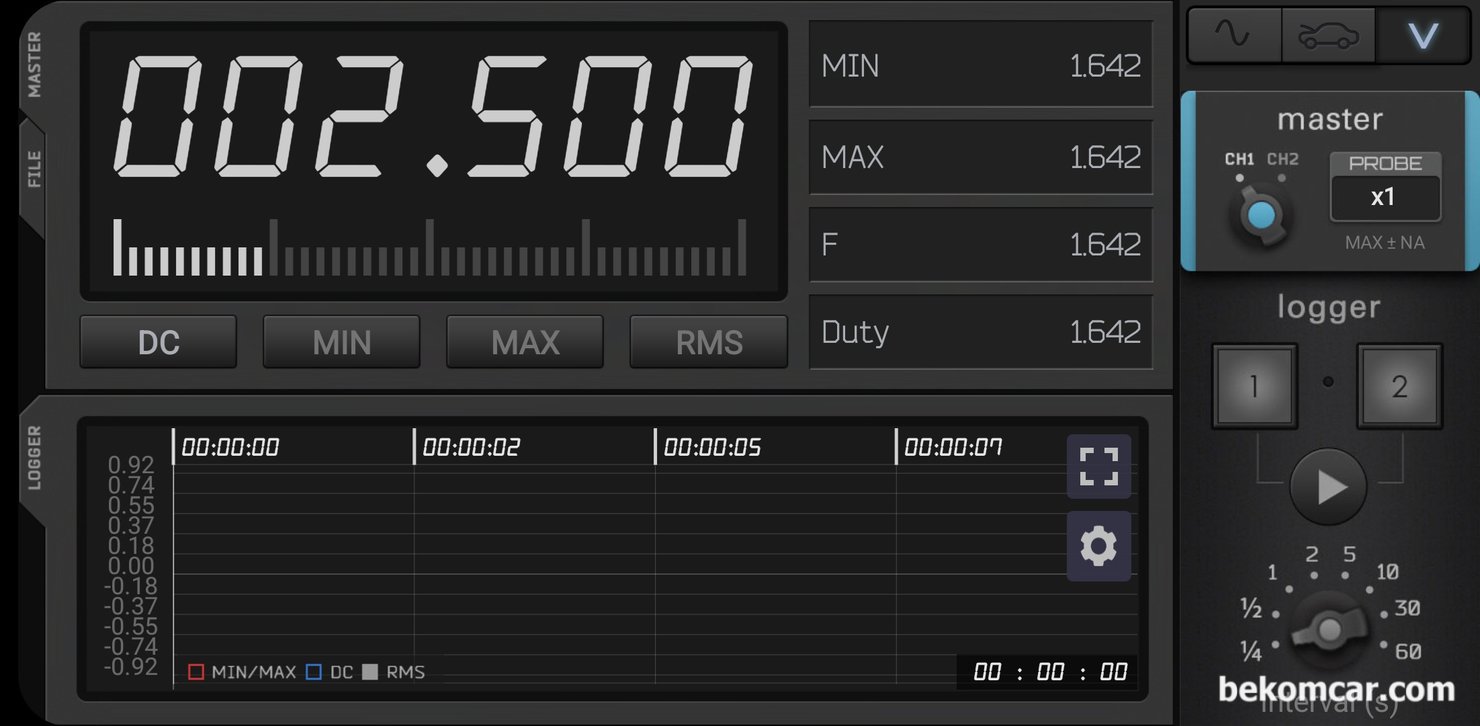
Task: Click the MAX 1.642 readout row
Action: pyautogui.click(x=980, y=157)
